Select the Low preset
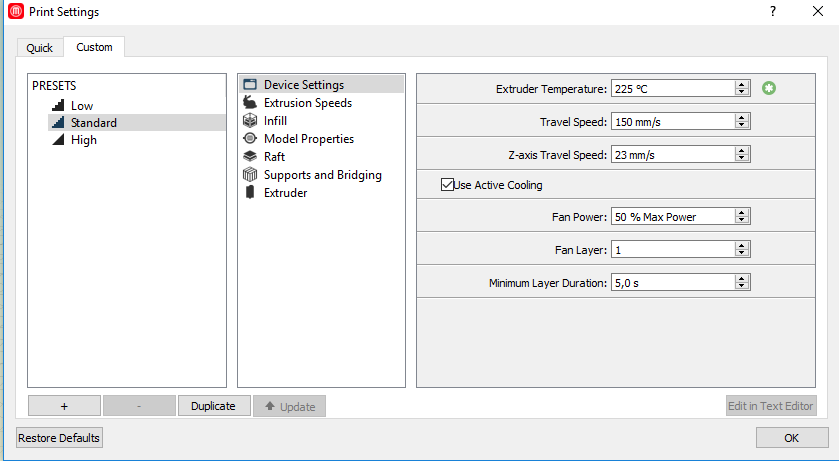Viewport: 839px width, 461px height. 82,106
